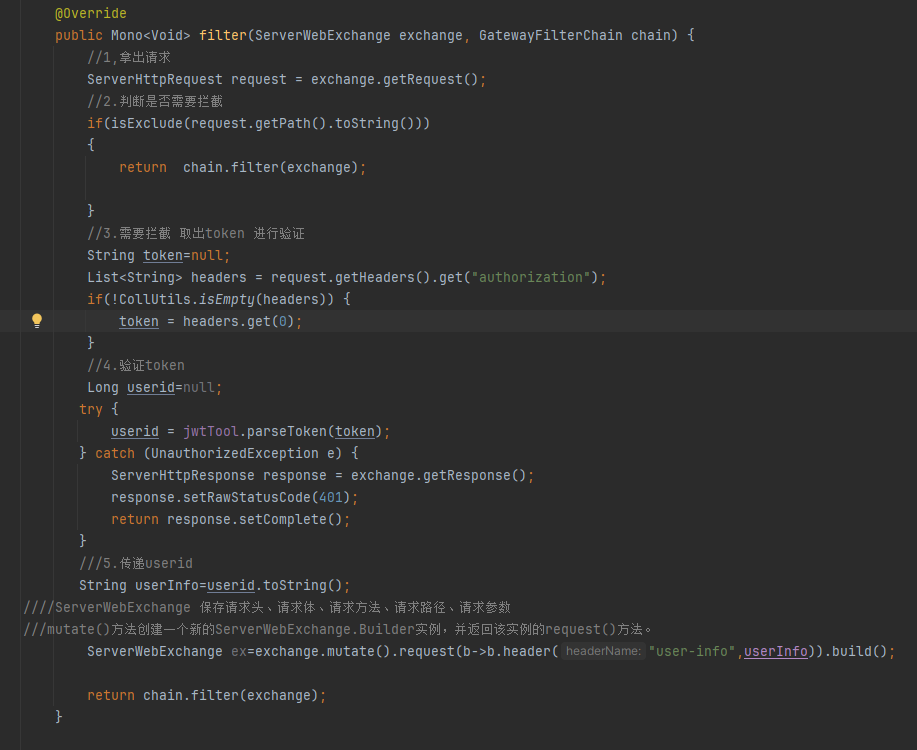Click exchange.mutate() in the ServerWebExchange ex line
This screenshot has height=750, width=917.
pos(323,652)
